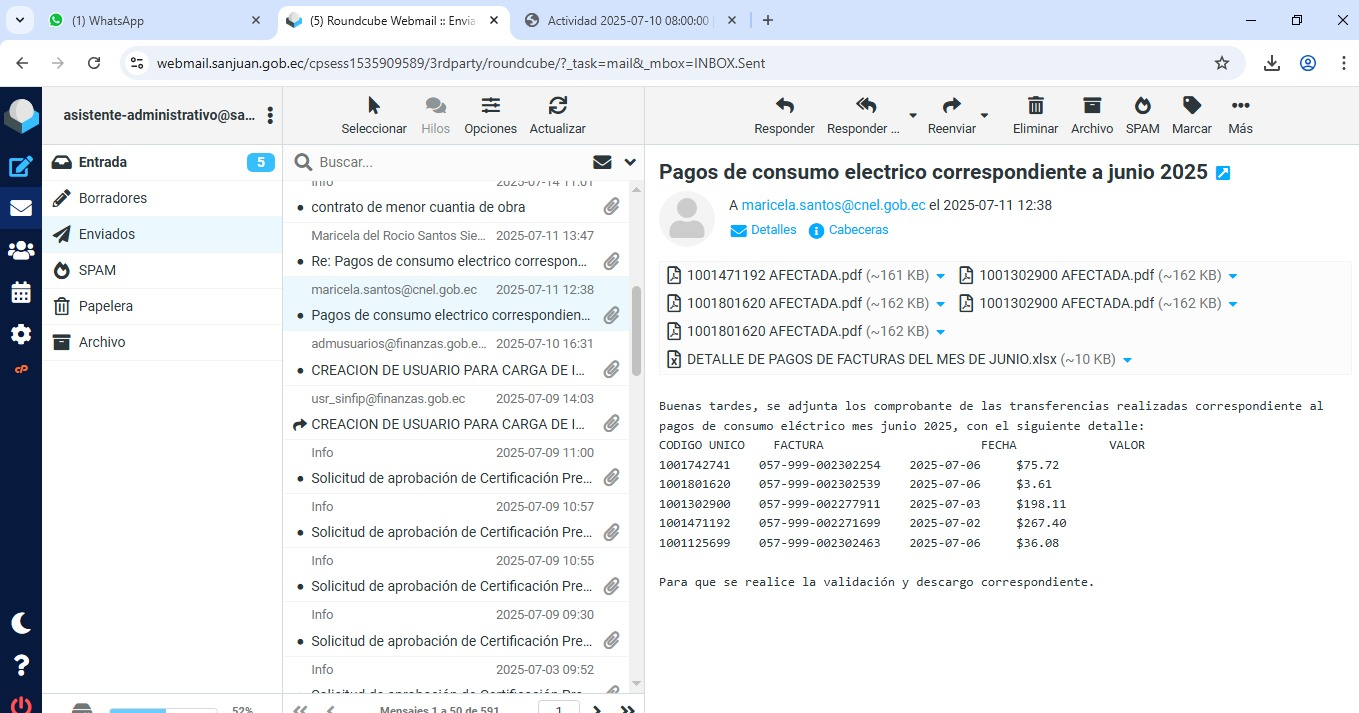Expand search options chevron
This screenshot has width=1359, height=713.
pyautogui.click(x=630, y=162)
